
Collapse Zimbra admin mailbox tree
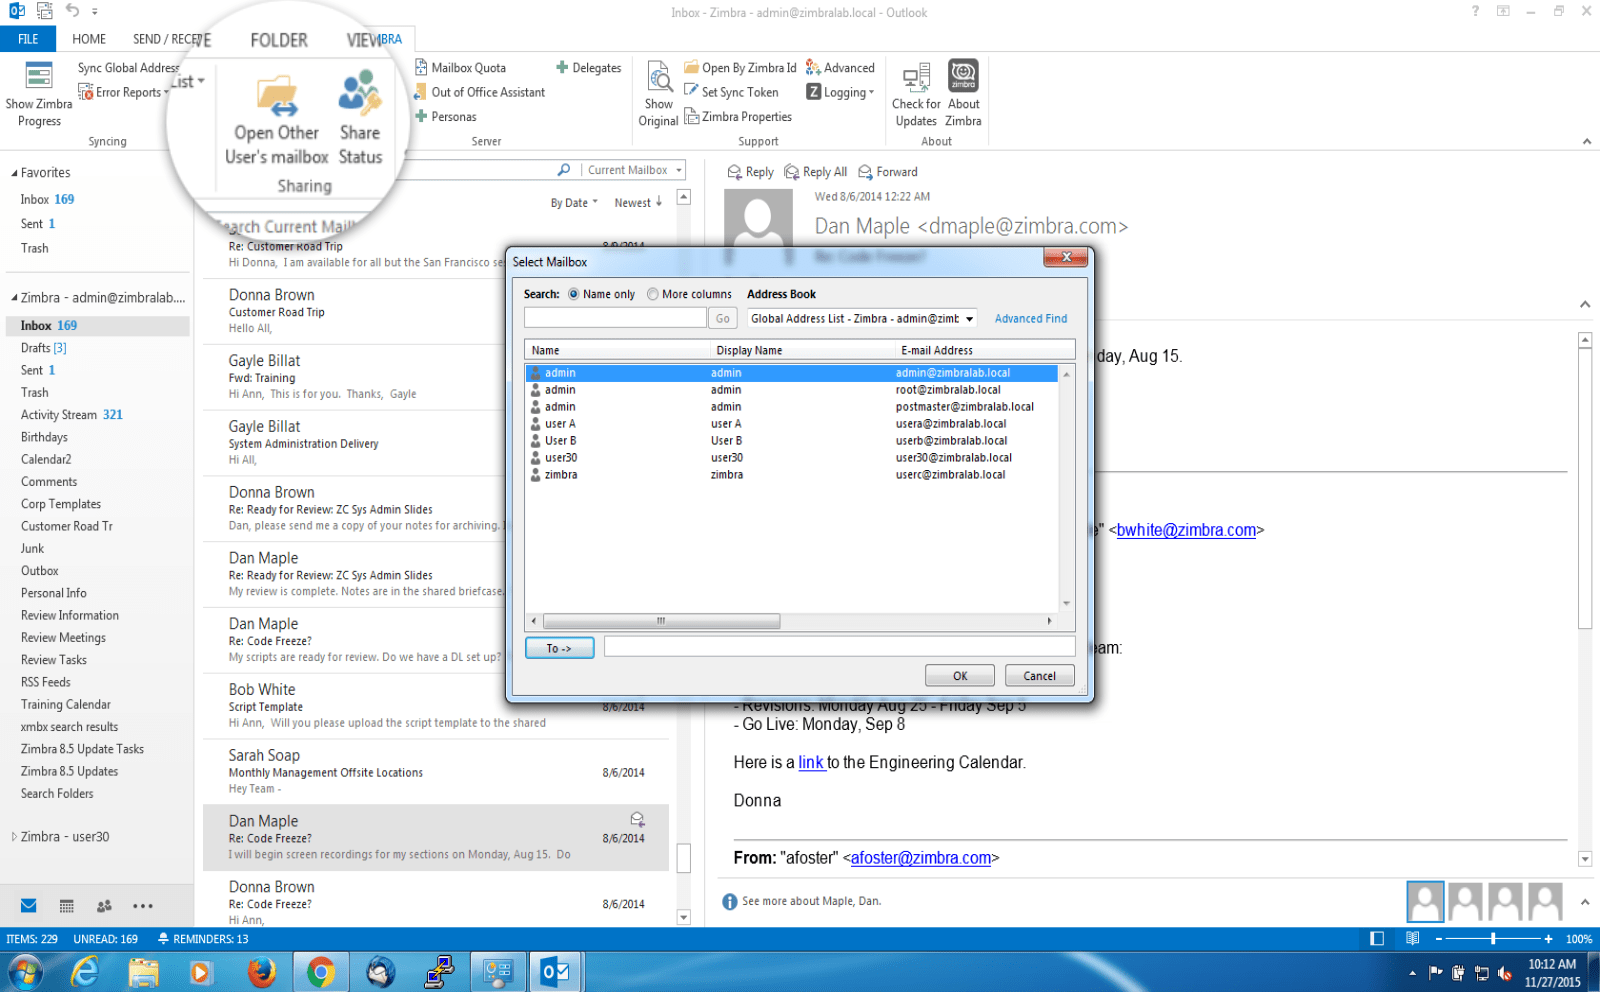(14, 298)
